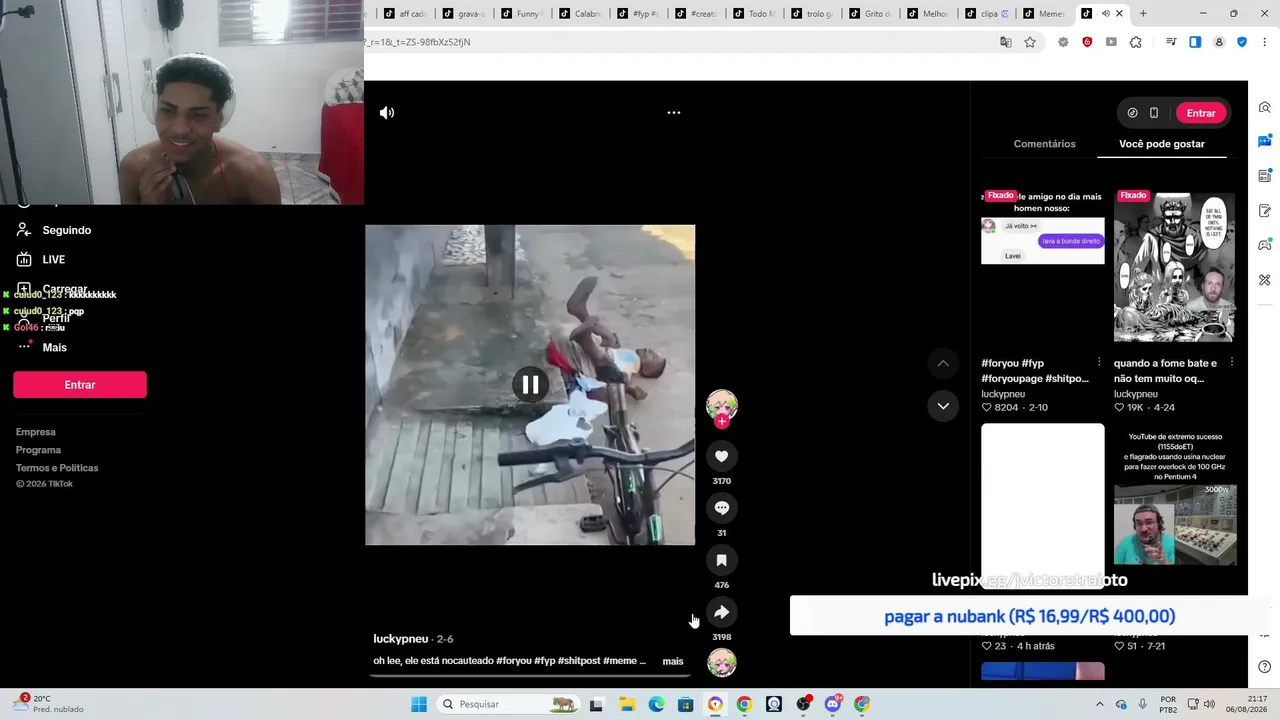This screenshot has height=720, width=1280.
Task: Share the video with 3198 shares
Action: pos(721,612)
